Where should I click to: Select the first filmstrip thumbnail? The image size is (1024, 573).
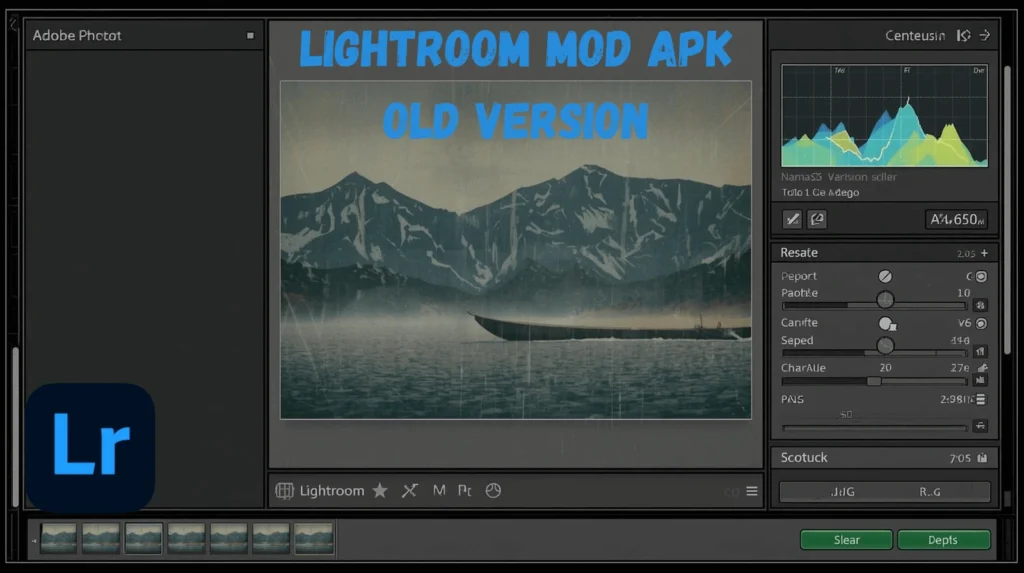(58, 539)
